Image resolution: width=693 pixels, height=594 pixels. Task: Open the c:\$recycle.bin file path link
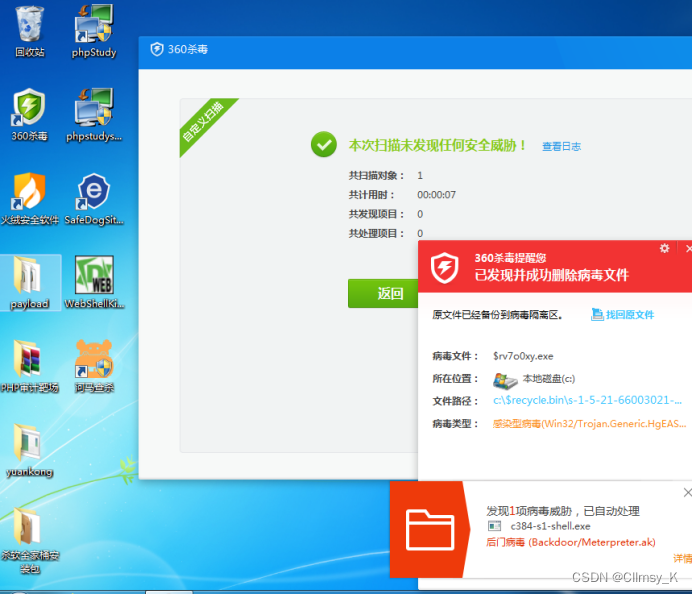[587, 400]
